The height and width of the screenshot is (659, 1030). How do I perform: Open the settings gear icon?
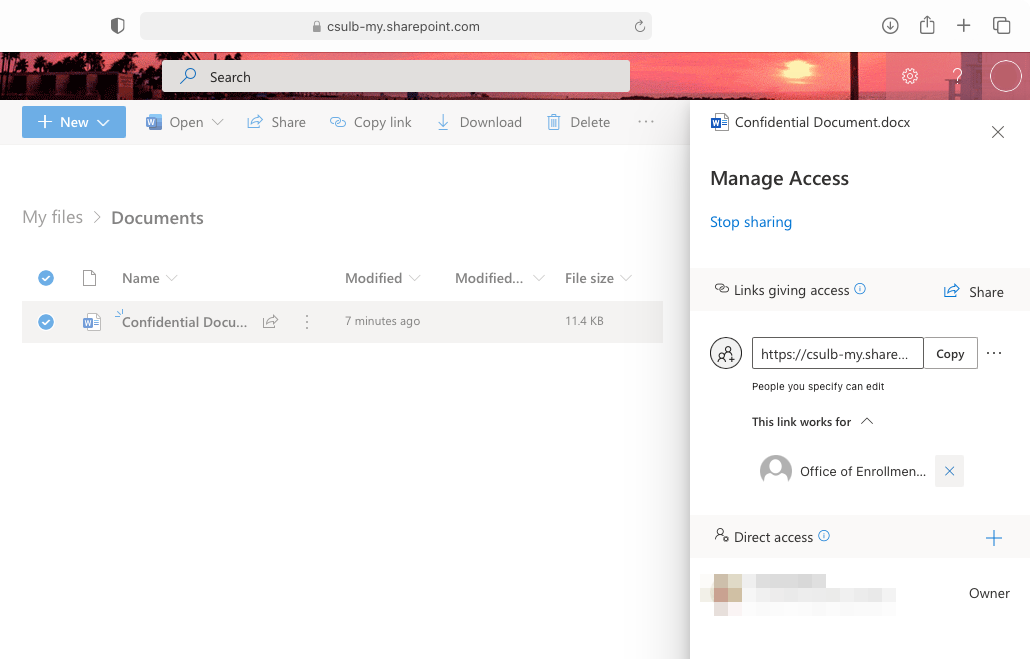pyautogui.click(x=909, y=76)
